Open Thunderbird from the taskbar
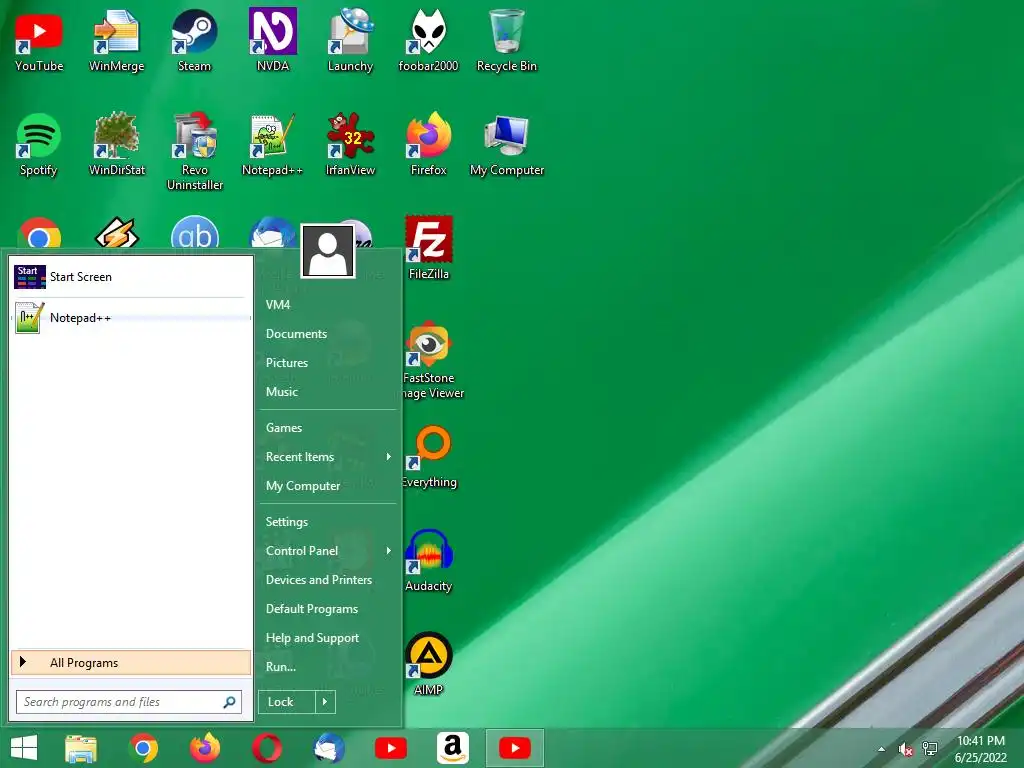Viewport: 1024px width, 768px height. 329,748
